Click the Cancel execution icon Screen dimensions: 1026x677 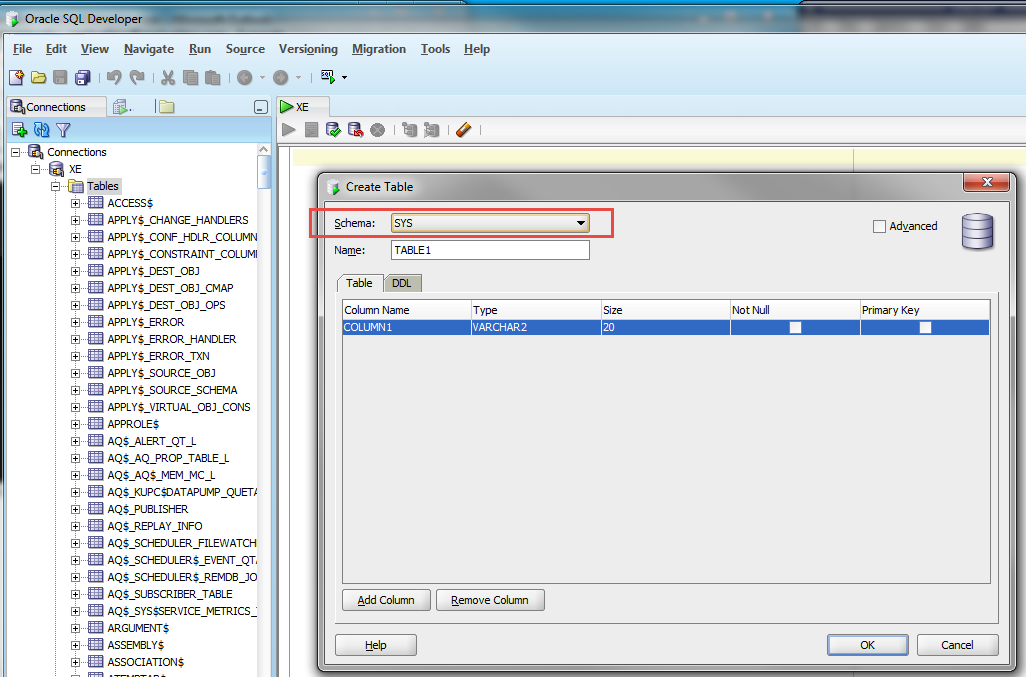pos(378,130)
